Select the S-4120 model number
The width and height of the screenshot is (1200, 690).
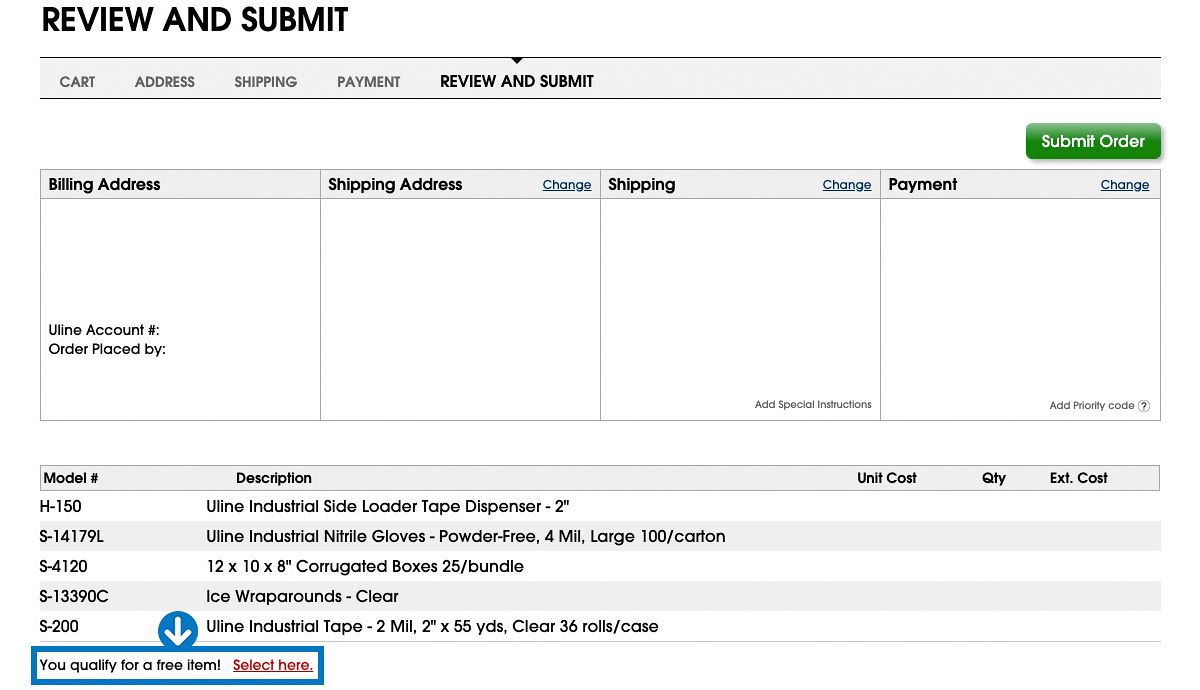[64, 567]
